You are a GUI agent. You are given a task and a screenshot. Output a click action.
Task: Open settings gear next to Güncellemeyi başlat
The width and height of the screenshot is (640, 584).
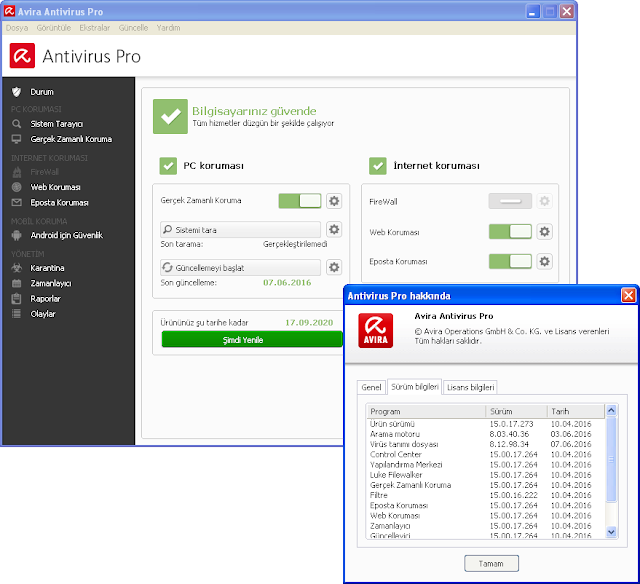(334, 267)
